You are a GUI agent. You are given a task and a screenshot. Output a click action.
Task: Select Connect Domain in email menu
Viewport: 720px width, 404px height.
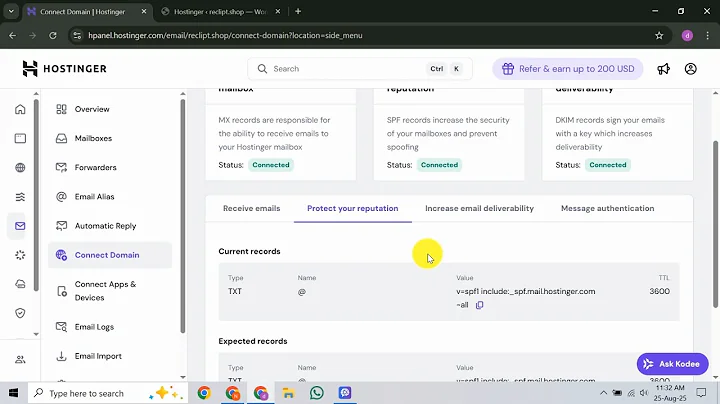pyautogui.click(x=110, y=255)
